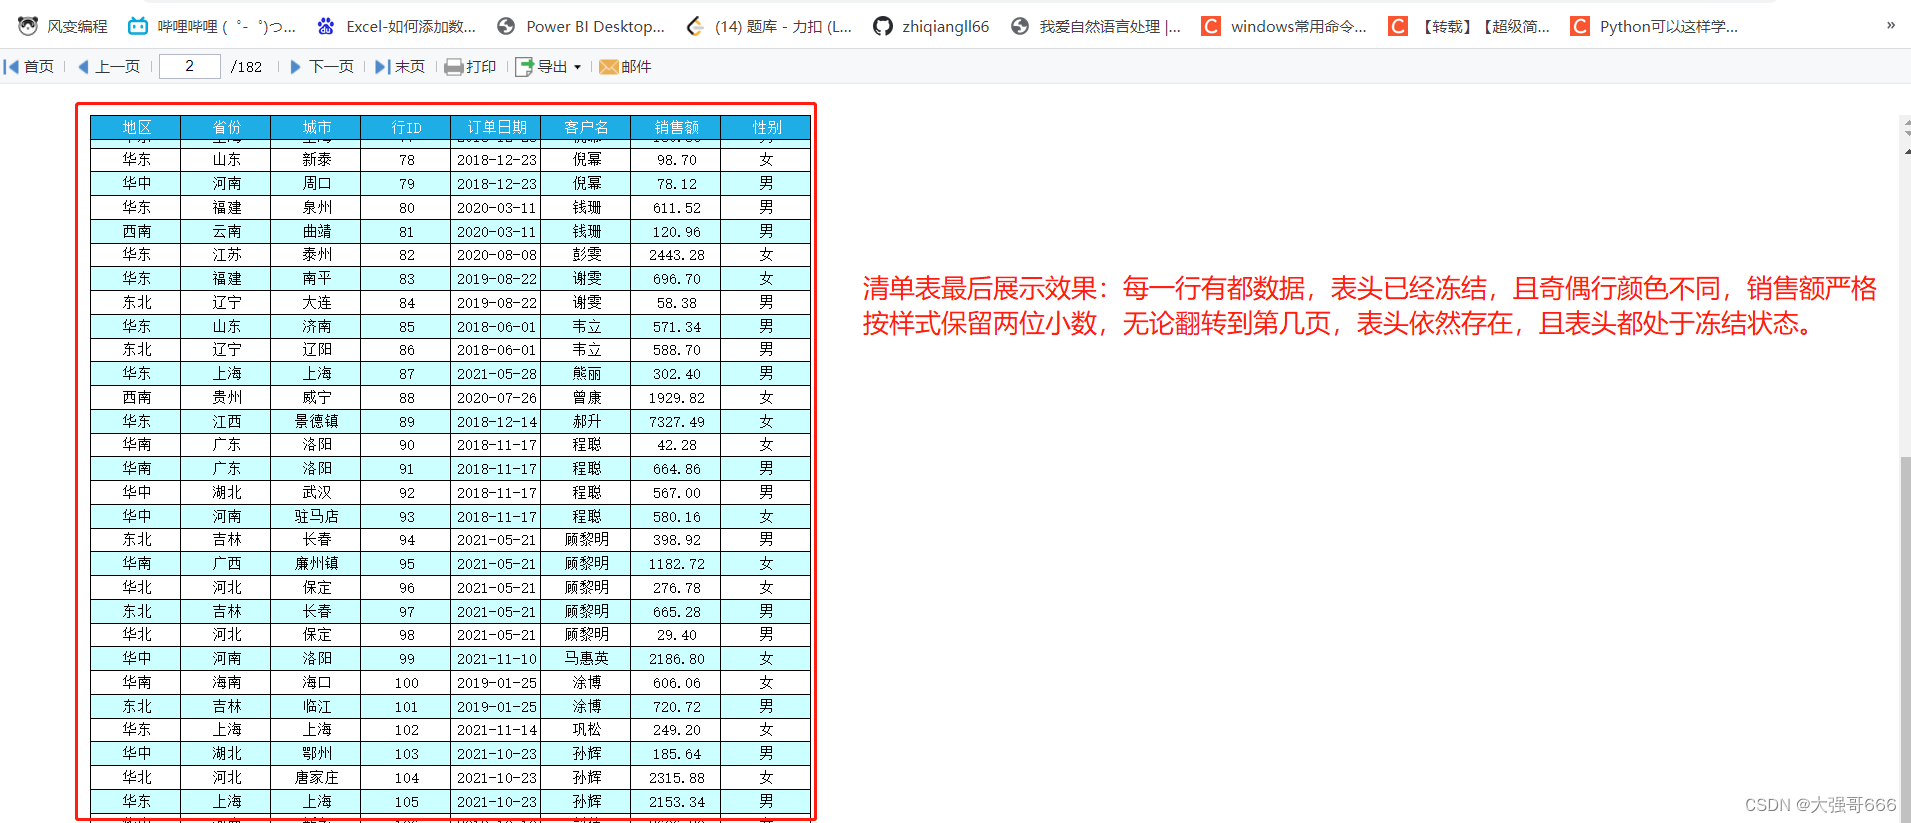Select date 2020-08-08 in row 82
The image size is (1911, 823).
tap(496, 255)
